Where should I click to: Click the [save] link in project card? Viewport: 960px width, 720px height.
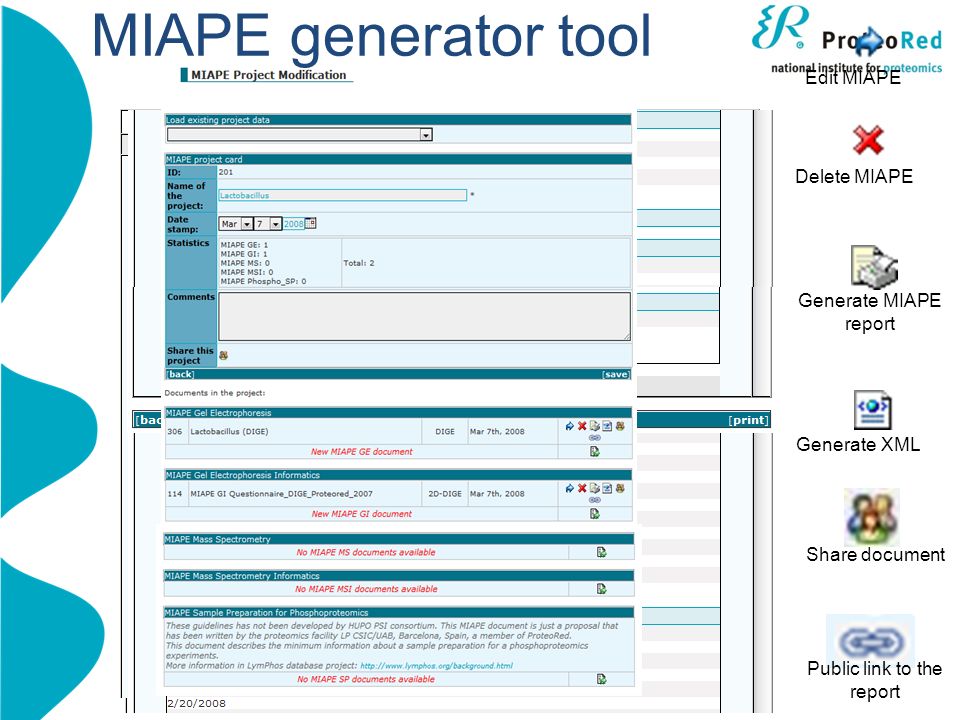pyautogui.click(x=616, y=374)
